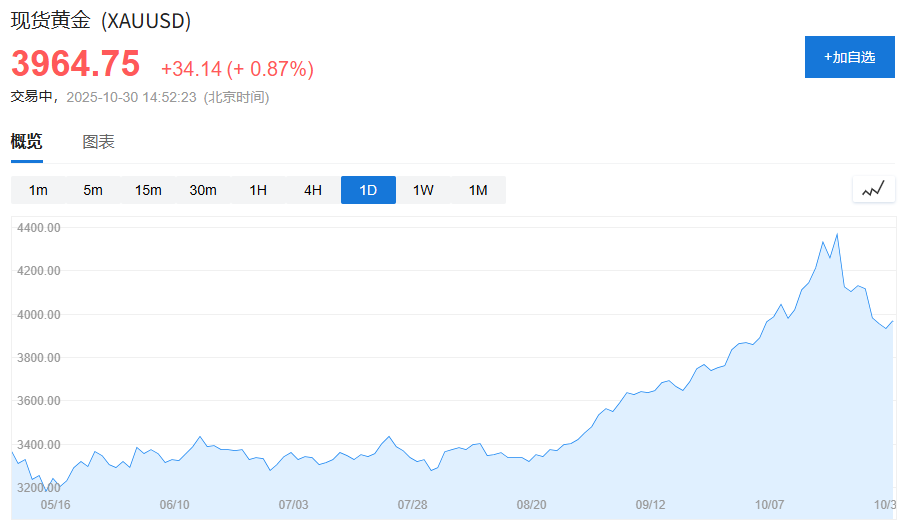906x530 pixels.
Task: Click the 08/20 date label on axis
Action: (x=531, y=505)
